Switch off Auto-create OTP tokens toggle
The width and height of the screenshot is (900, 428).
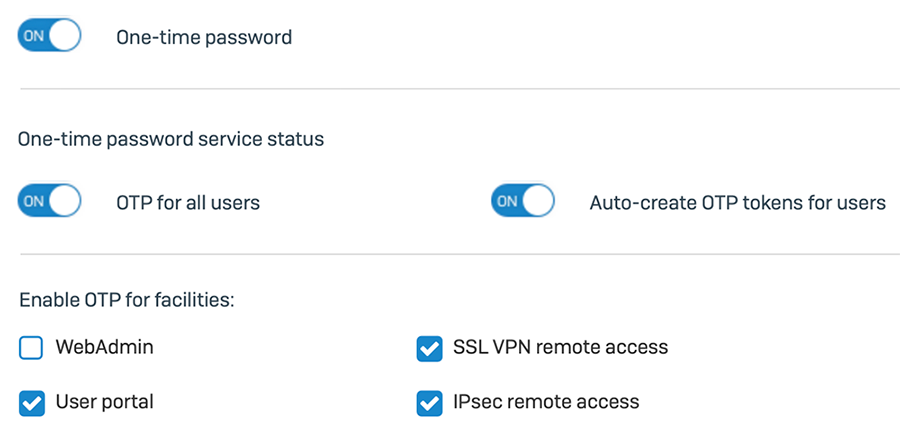[521, 202]
